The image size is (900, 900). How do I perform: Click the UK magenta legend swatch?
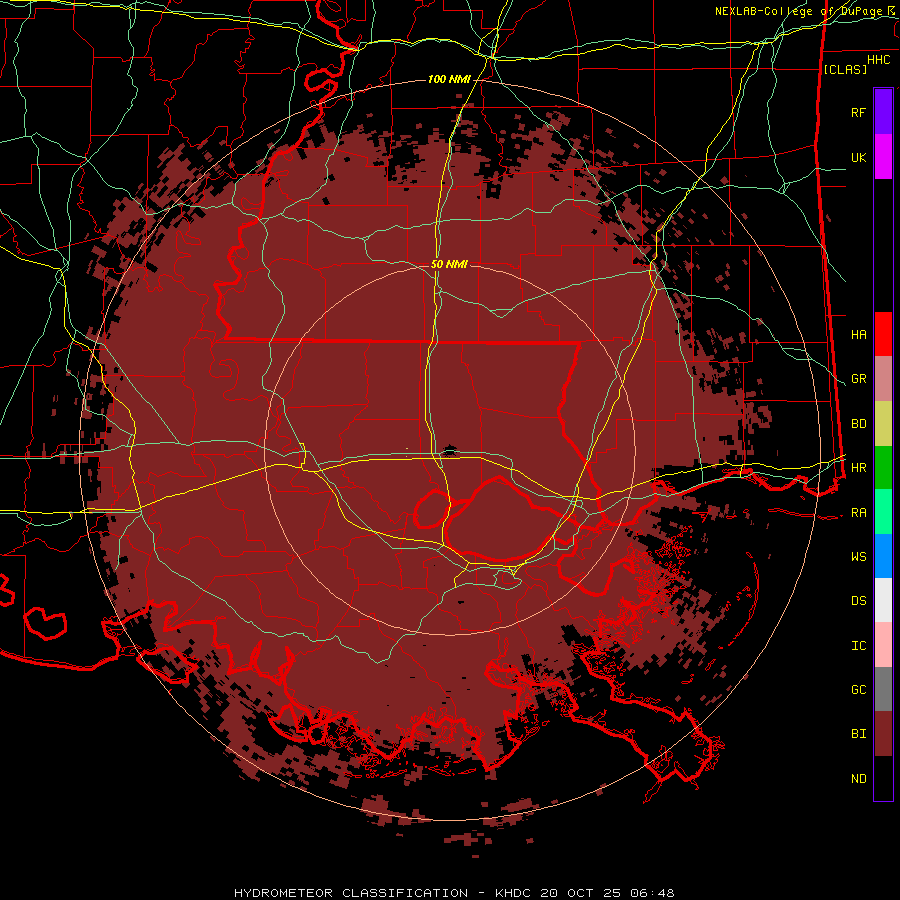pos(883,157)
